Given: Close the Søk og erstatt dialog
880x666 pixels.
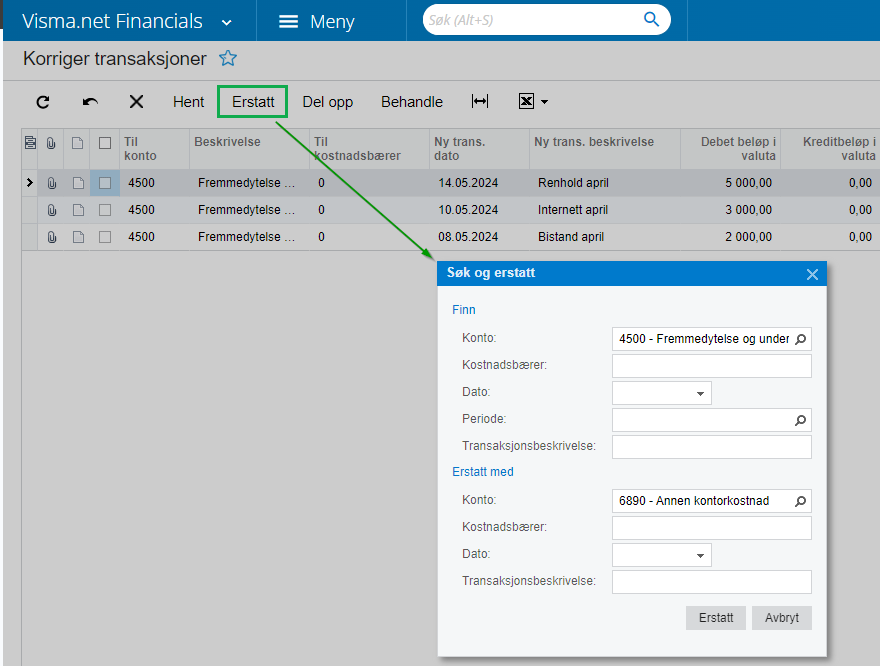Looking at the screenshot, I should (812, 274).
